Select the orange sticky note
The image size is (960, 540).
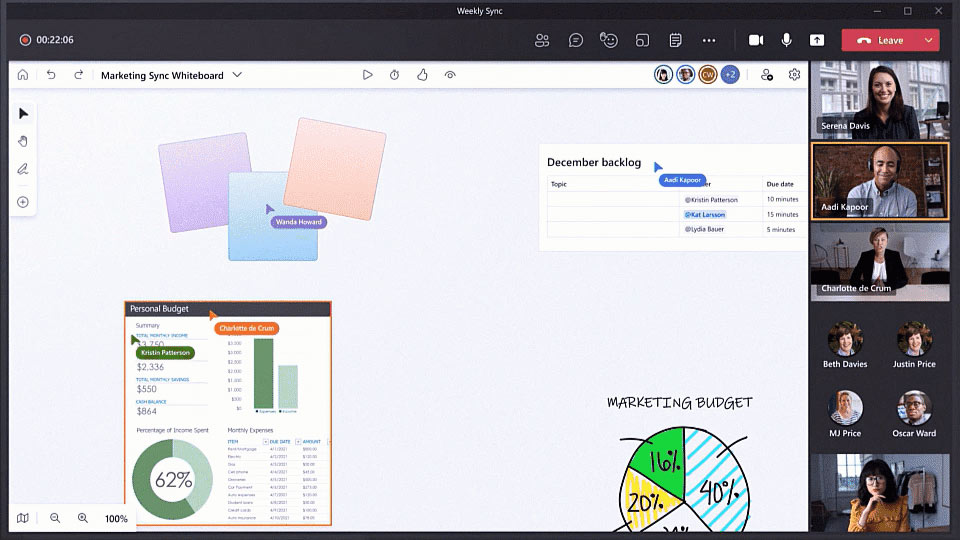[335, 168]
